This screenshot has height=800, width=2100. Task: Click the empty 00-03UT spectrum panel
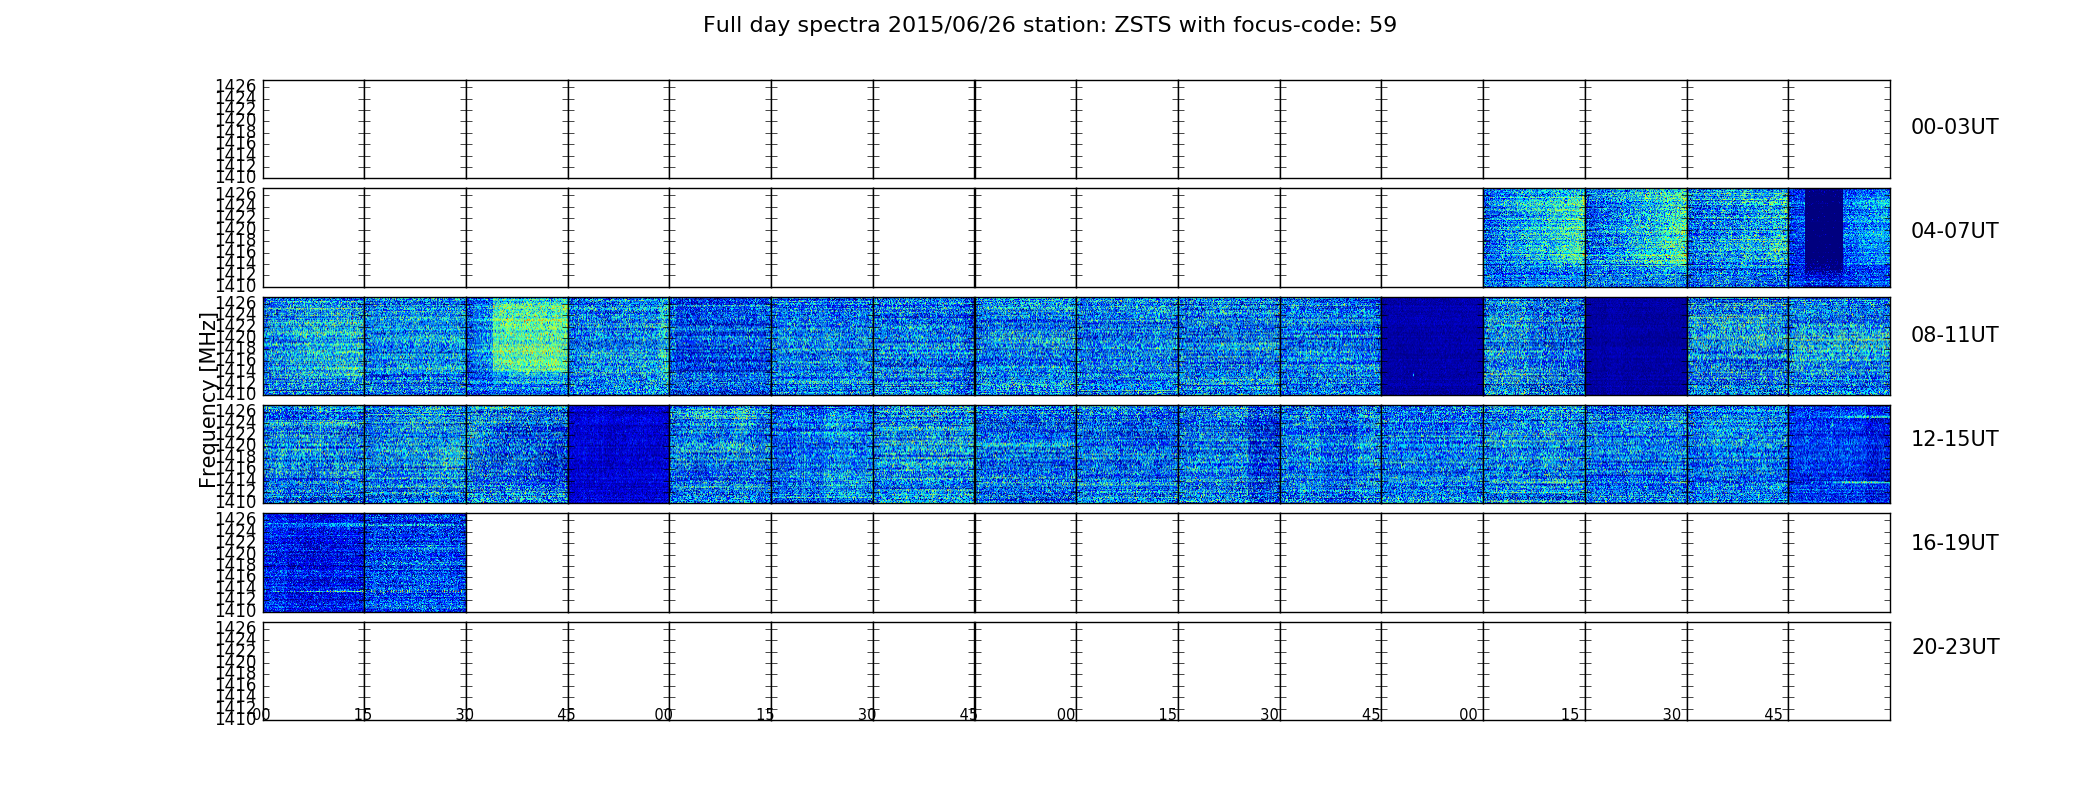coord(1076,130)
